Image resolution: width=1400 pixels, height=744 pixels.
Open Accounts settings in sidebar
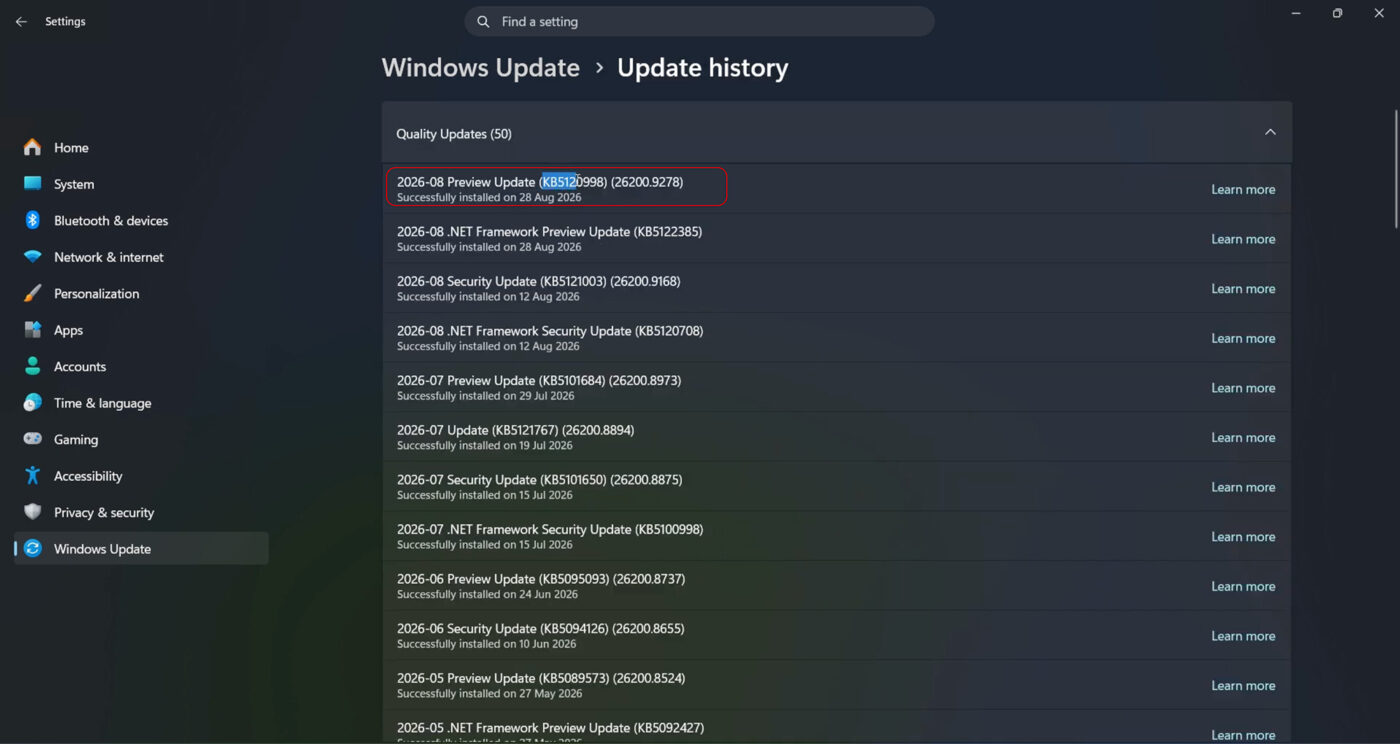(x=141, y=366)
